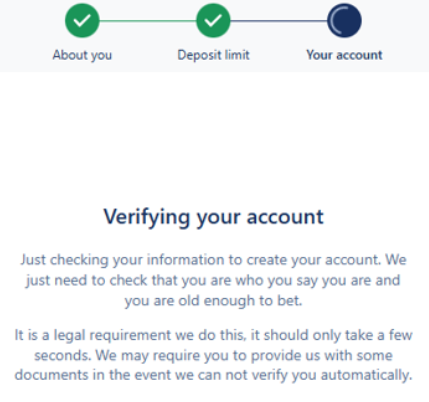Click the dark blue loading spinner circle
Viewport: 429px width, 402px height.
(344, 21)
